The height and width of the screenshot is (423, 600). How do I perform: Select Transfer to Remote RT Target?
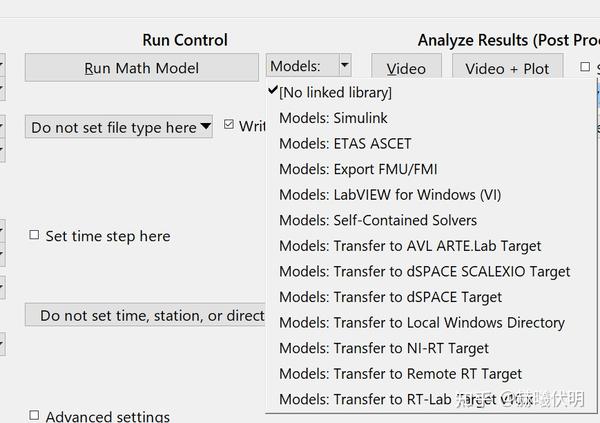[400, 374]
